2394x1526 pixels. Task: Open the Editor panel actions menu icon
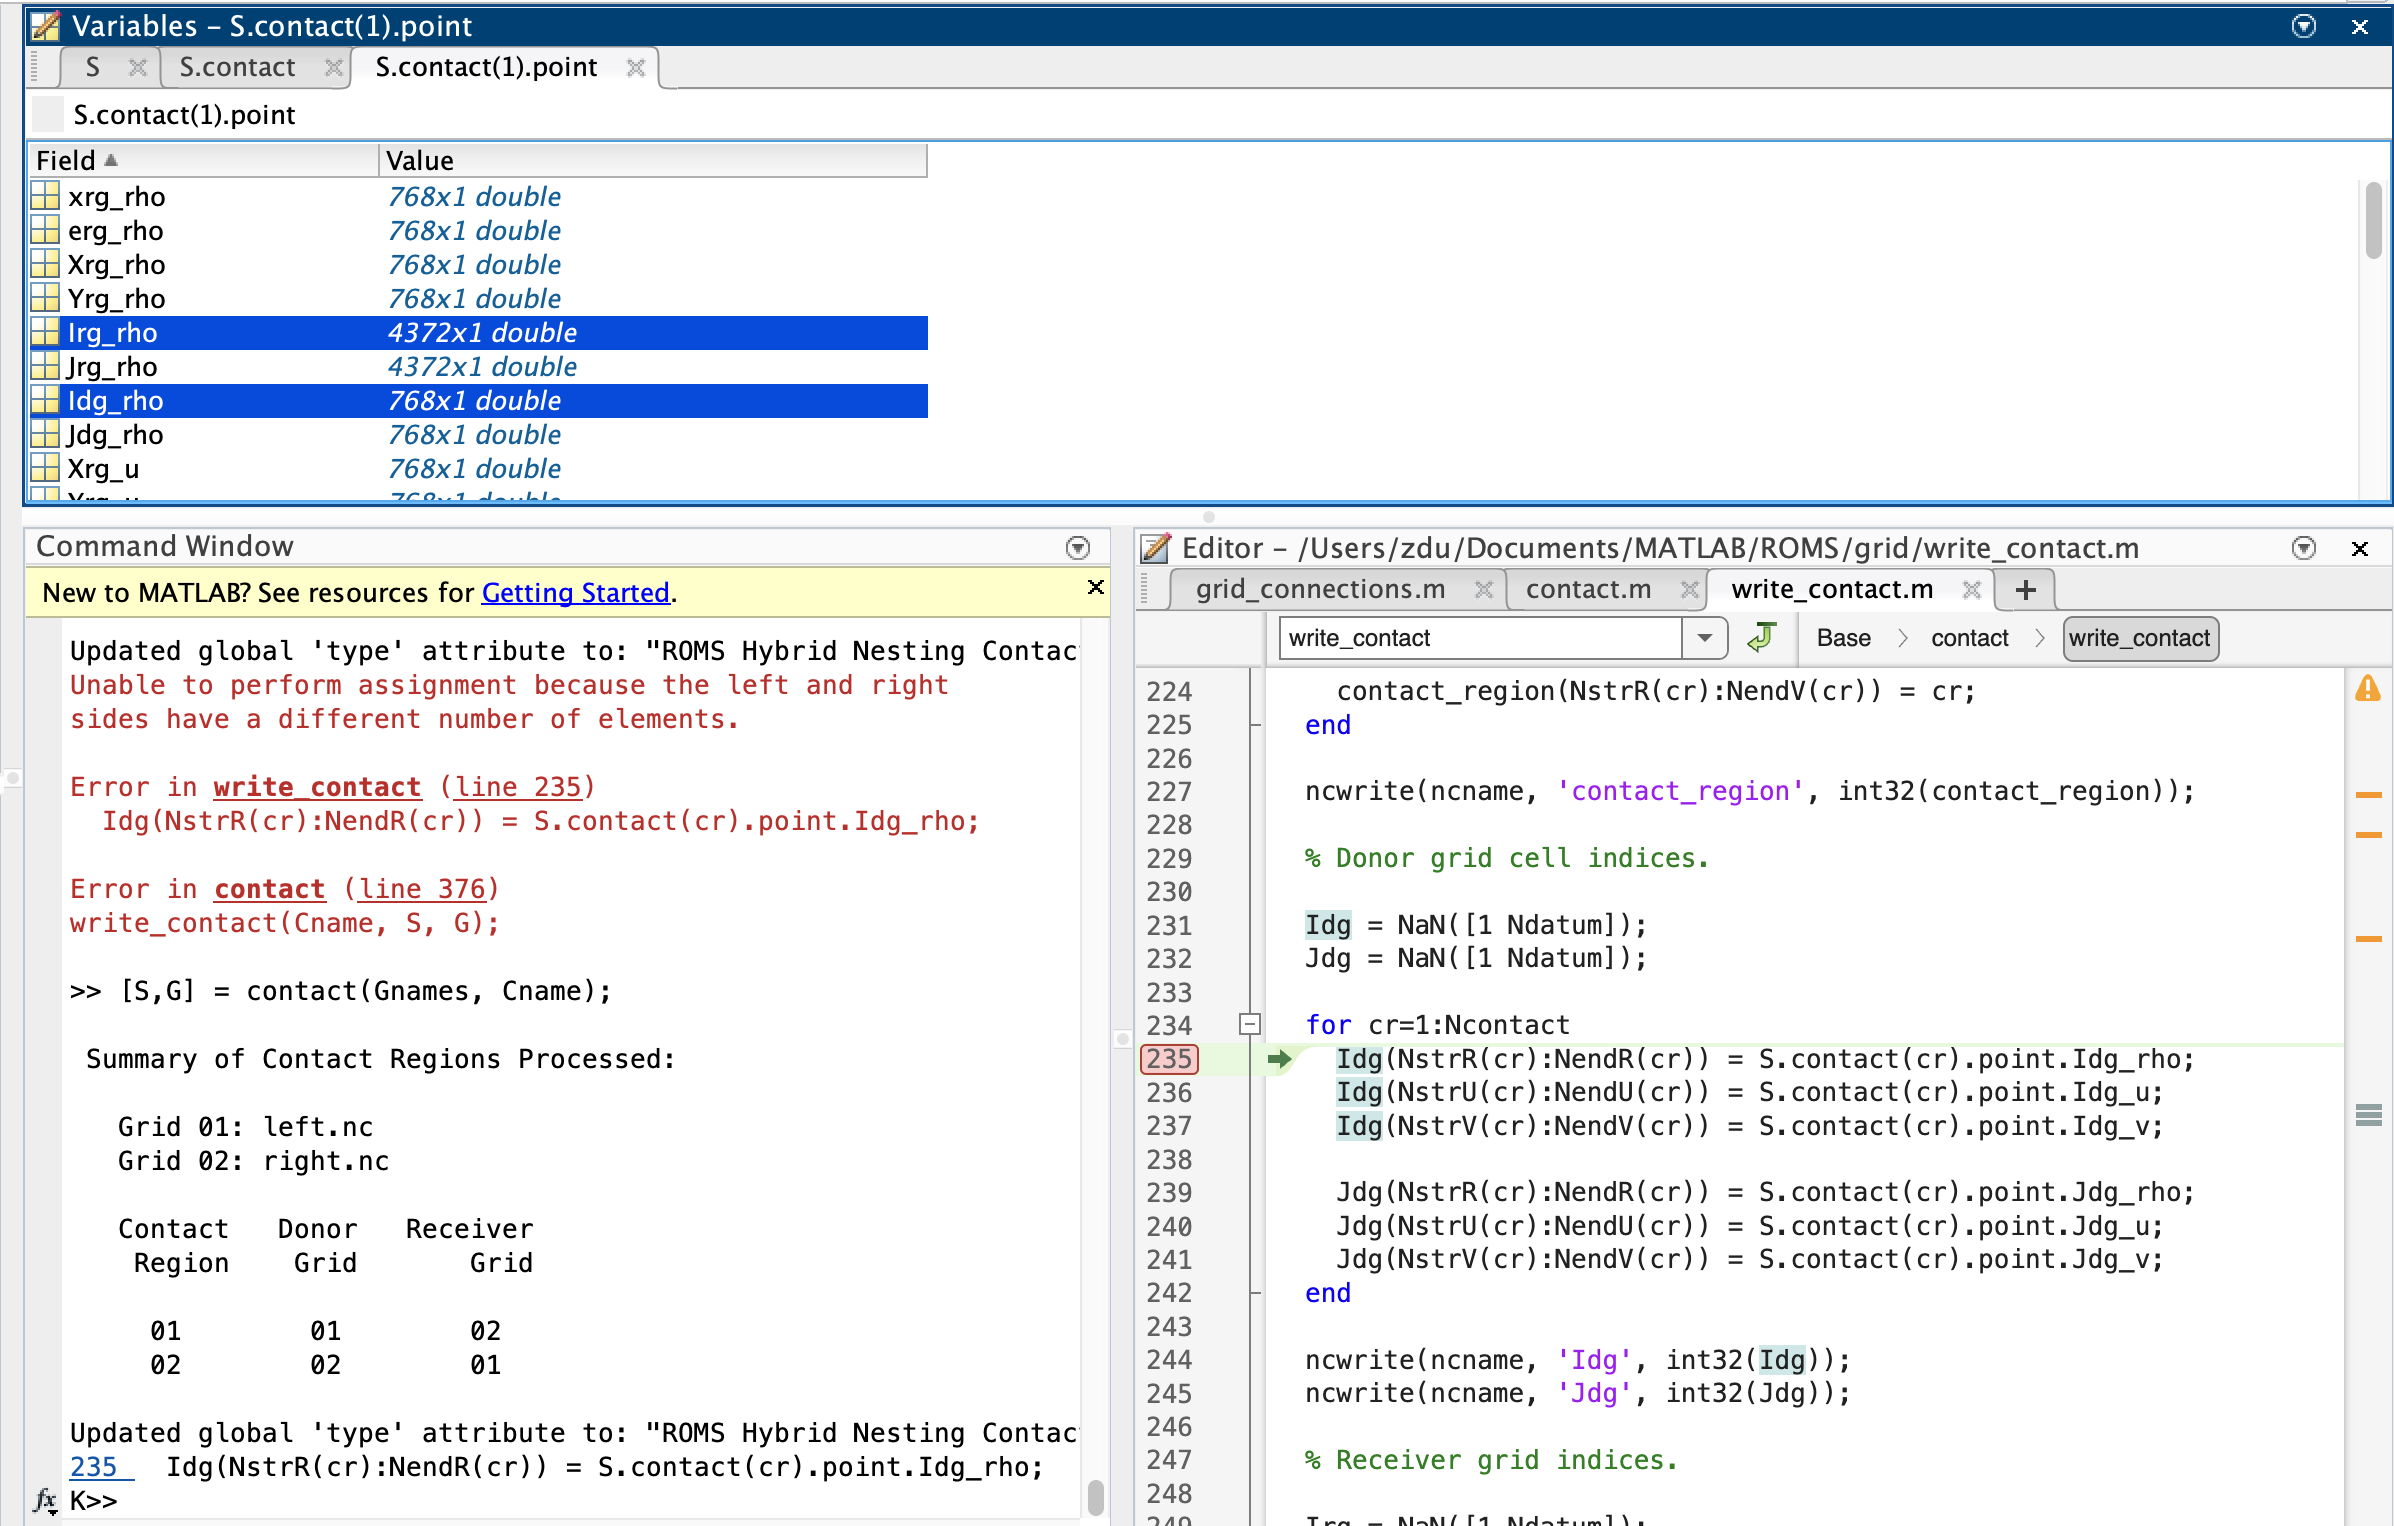coord(2304,548)
